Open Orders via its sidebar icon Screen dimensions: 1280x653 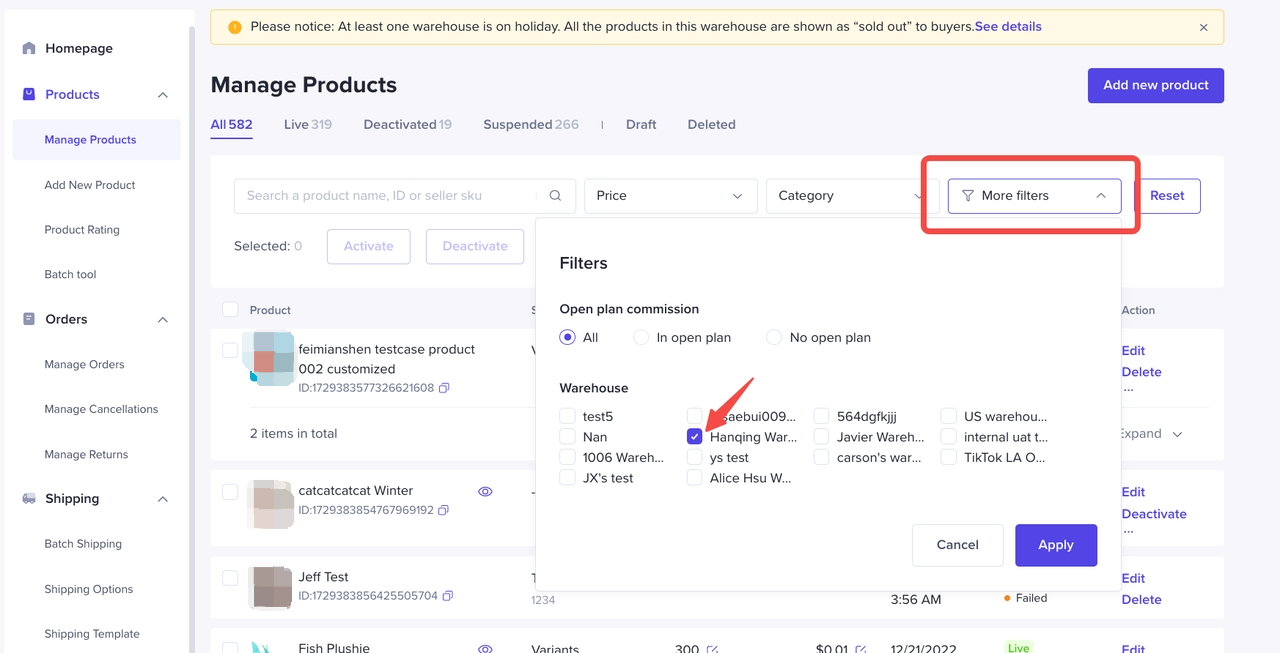point(28,319)
